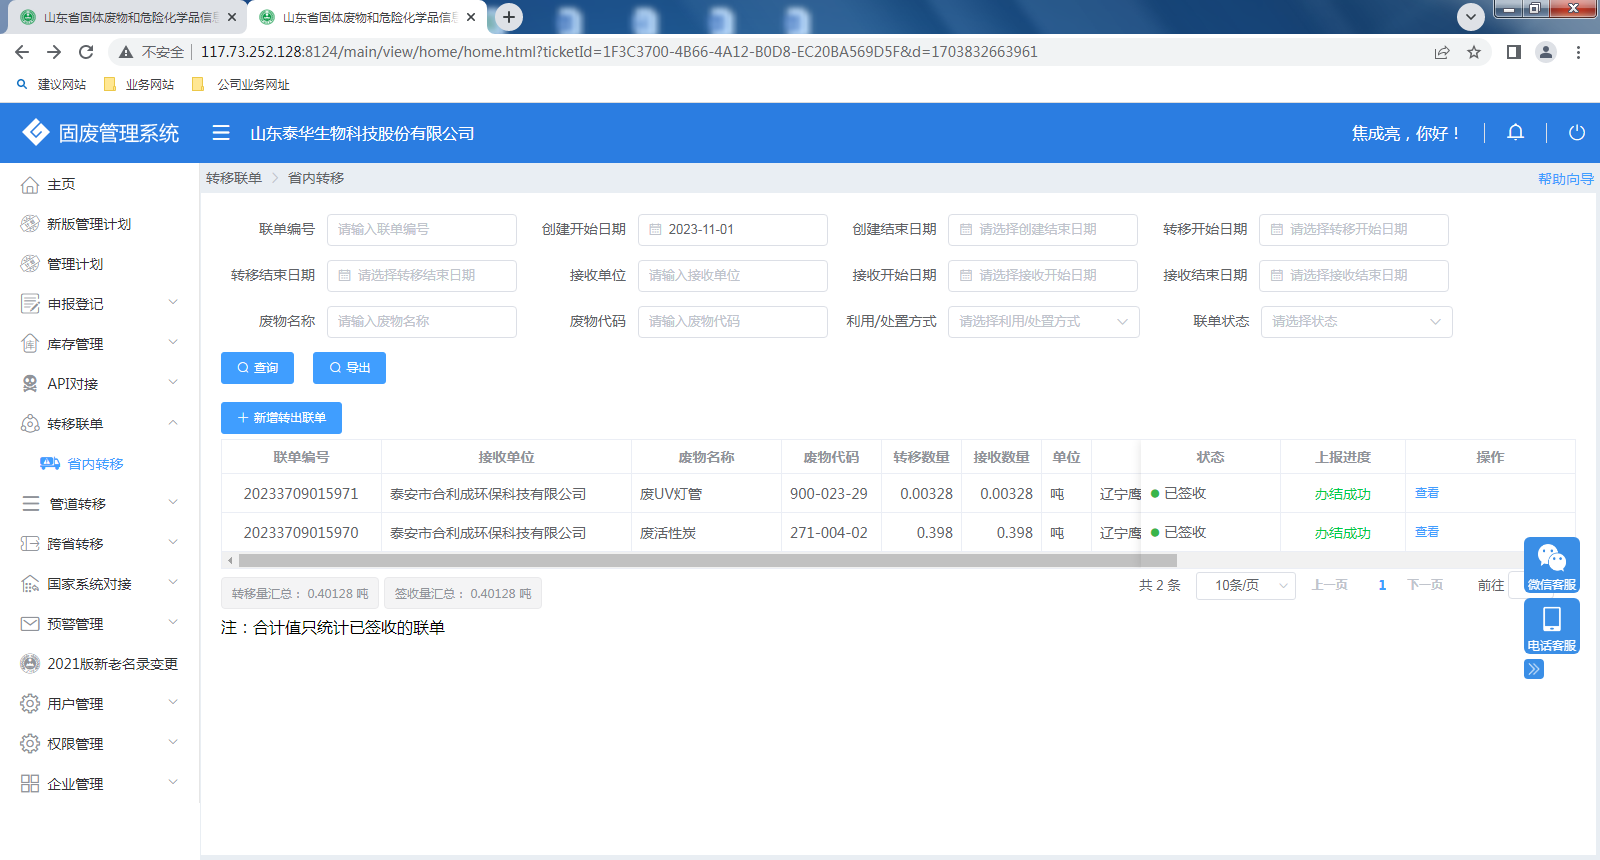Click the browser reload icon

86,52
